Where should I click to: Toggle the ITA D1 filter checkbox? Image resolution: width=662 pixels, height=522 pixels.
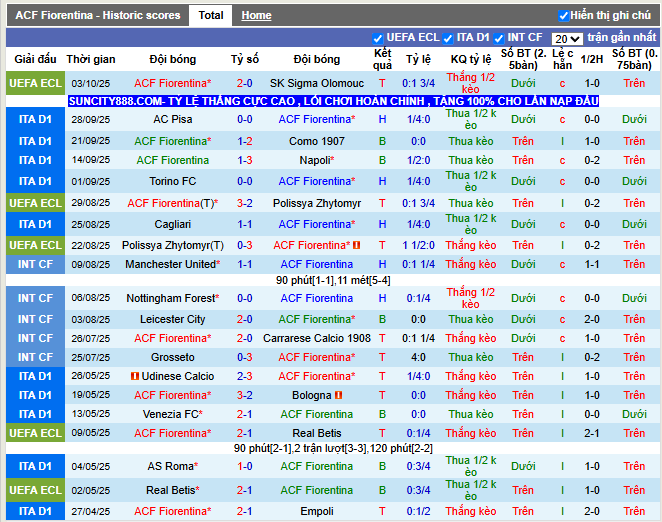pyautogui.click(x=448, y=38)
